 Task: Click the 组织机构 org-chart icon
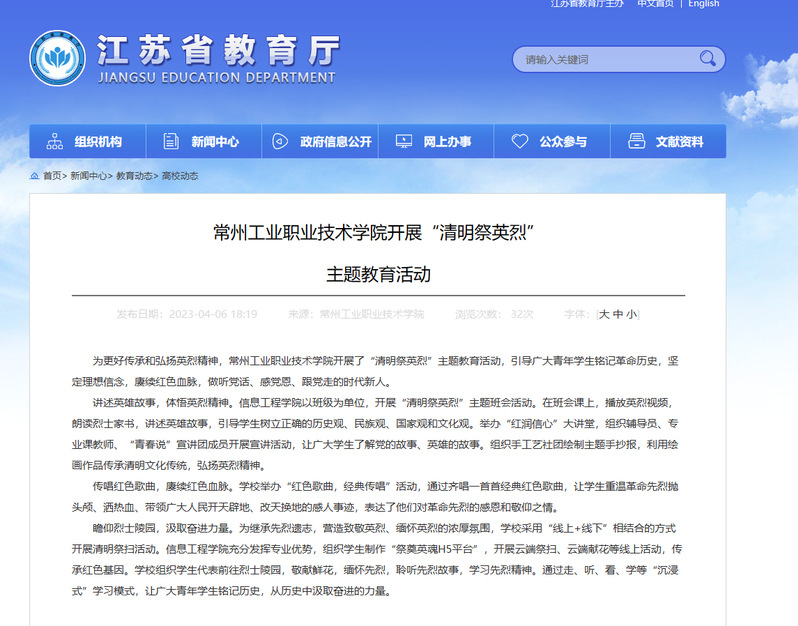54,142
